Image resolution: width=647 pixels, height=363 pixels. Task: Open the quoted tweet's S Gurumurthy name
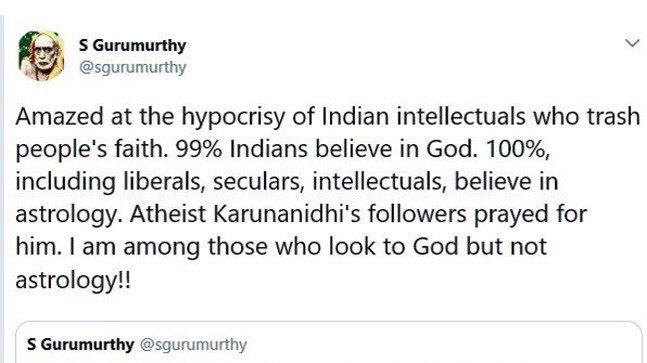(x=80, y=344)
